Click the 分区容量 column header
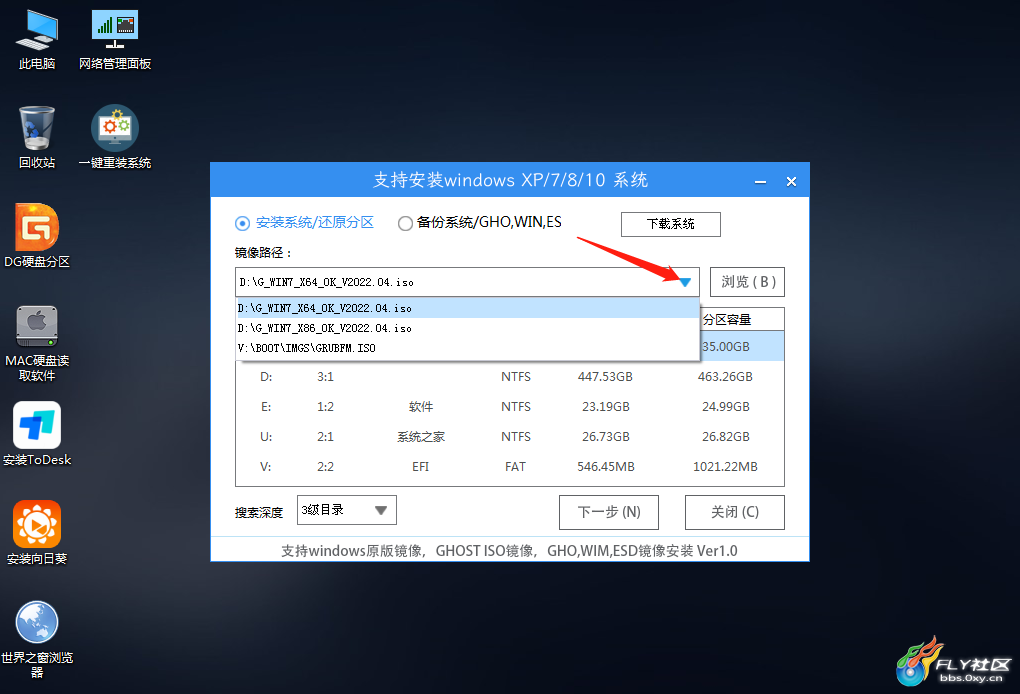 (x=727, y=320)
